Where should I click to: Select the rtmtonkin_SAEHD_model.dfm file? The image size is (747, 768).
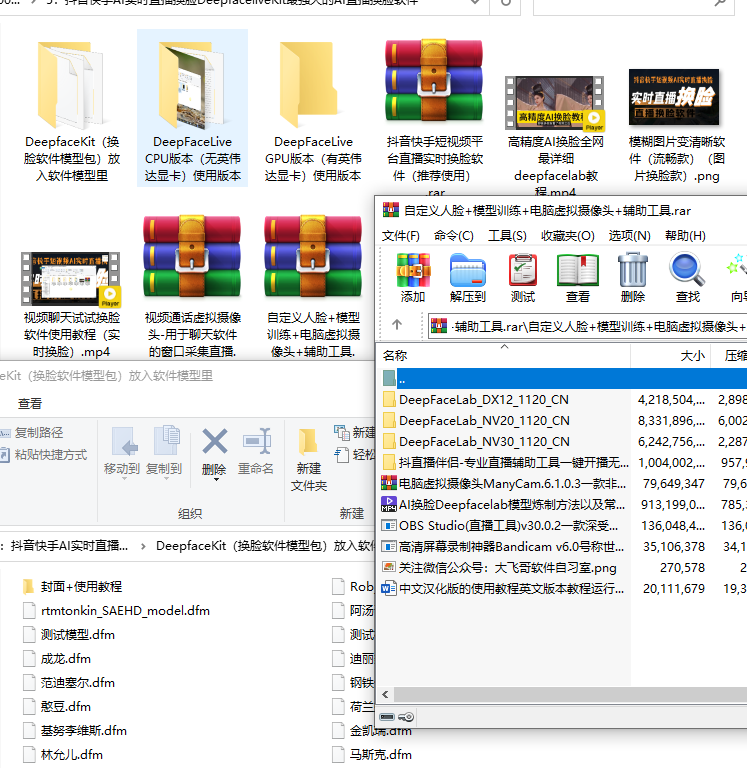(x=117, y=611)
